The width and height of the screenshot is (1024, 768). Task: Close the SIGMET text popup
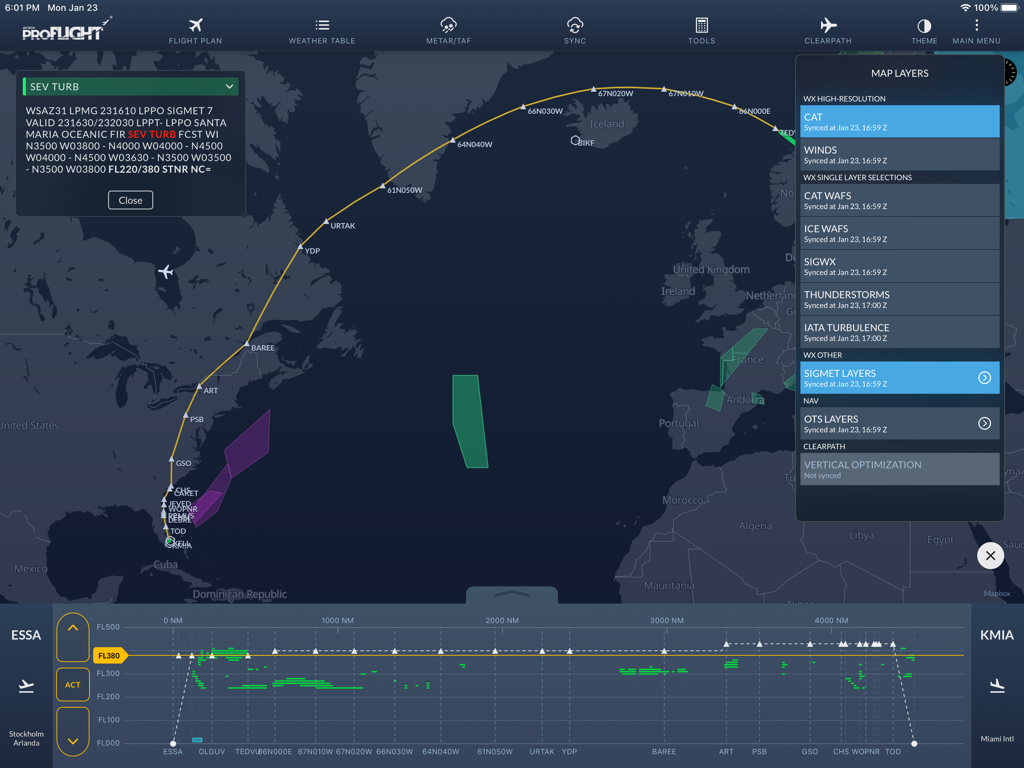pos(130,200)
